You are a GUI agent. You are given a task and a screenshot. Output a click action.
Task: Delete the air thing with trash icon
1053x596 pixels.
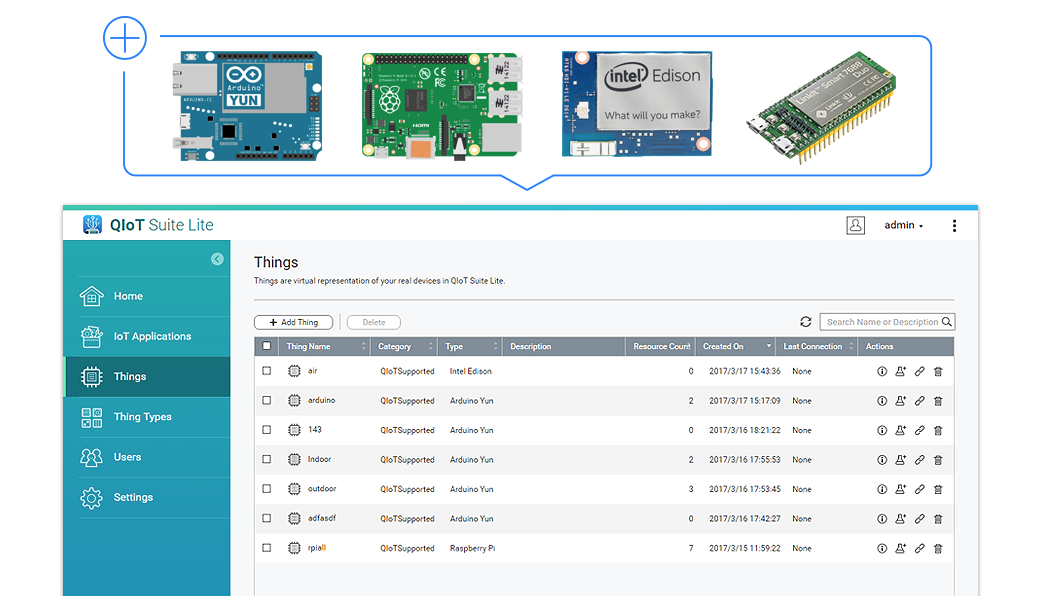[x=938, y=372]
